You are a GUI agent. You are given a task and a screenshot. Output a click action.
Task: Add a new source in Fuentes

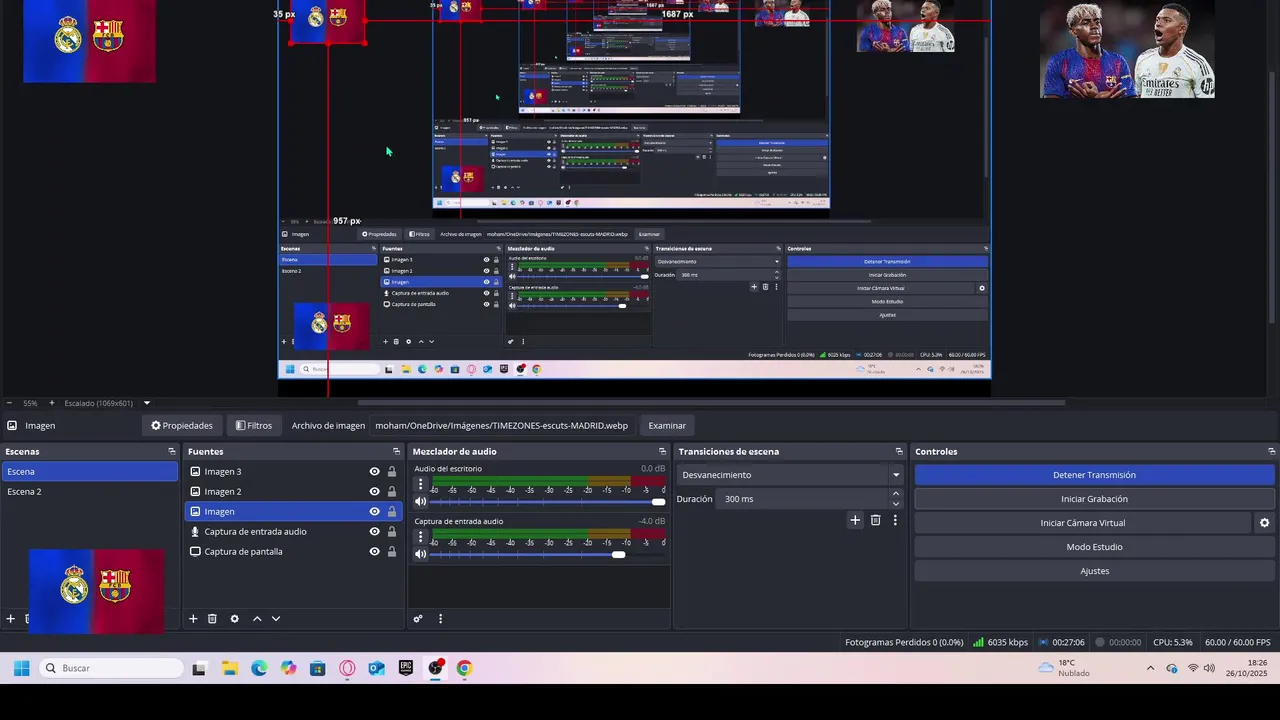click(193, 619)
